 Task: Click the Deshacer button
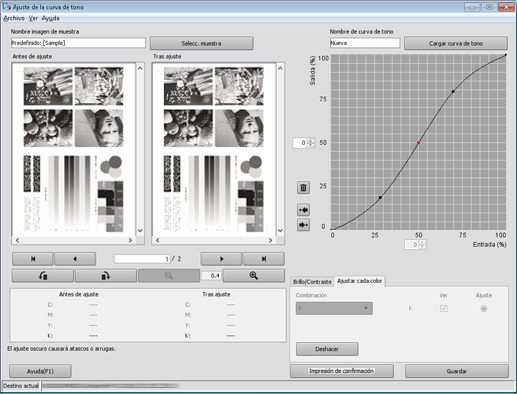[327, 349]
